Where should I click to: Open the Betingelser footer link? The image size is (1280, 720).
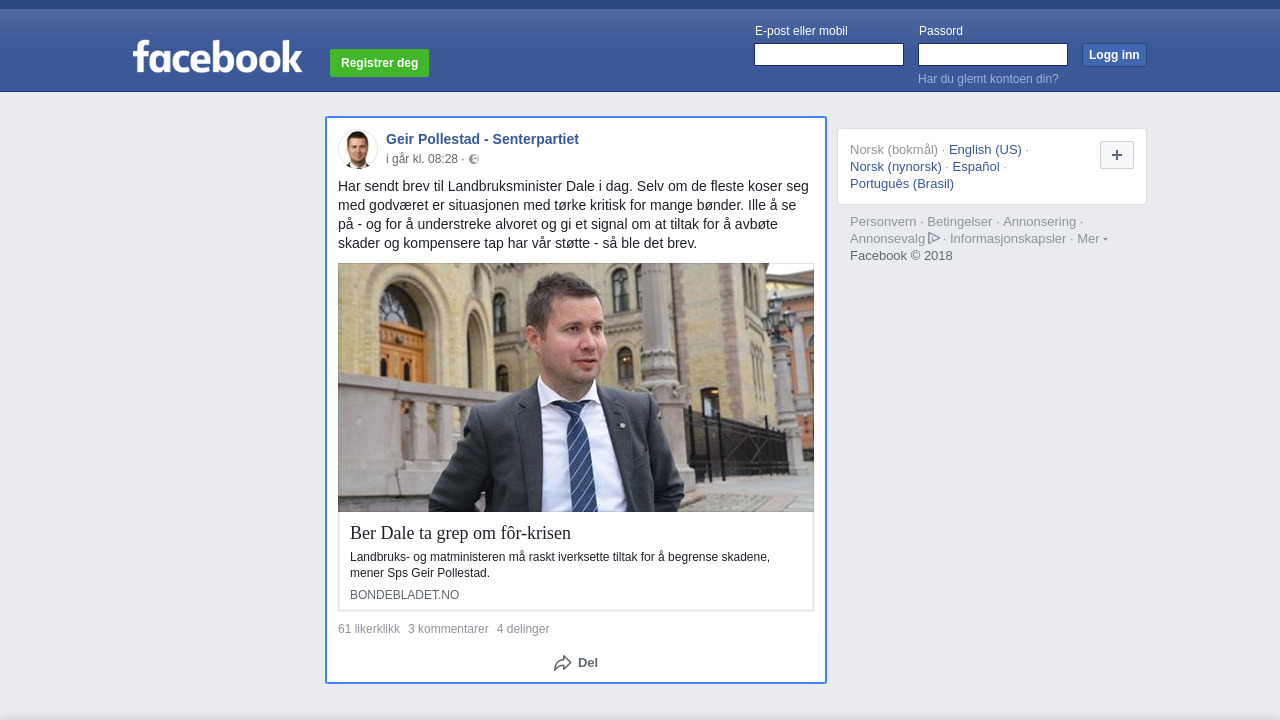(x=960, y=222)
